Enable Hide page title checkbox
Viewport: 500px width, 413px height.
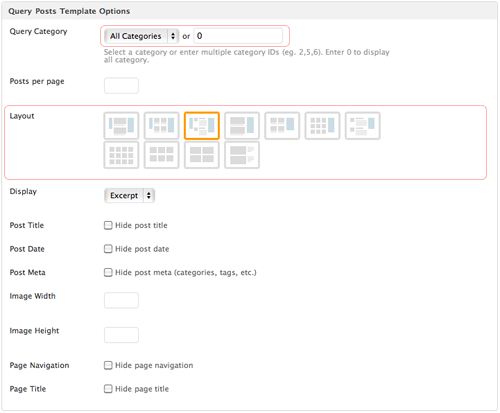[108, 389]
